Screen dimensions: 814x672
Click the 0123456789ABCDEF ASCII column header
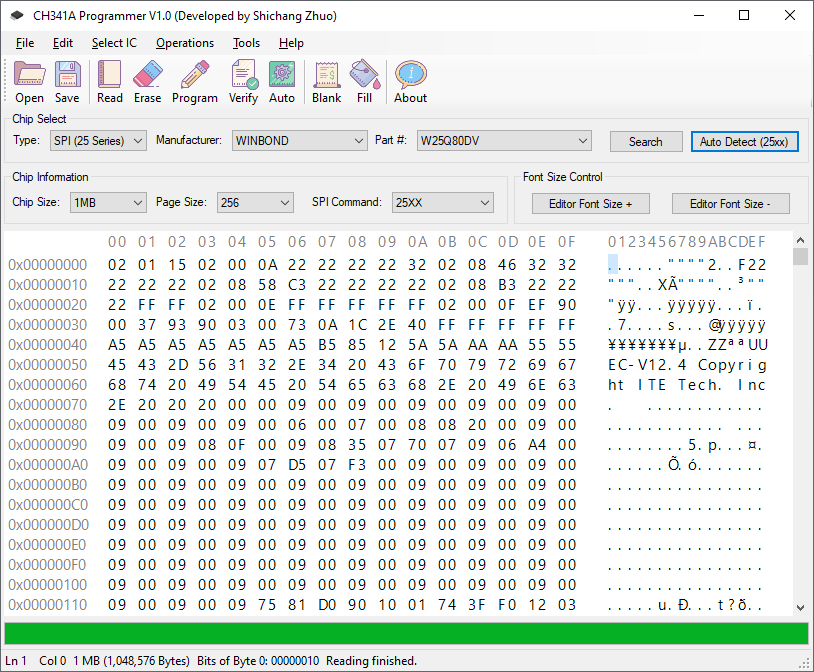point(687,242)
